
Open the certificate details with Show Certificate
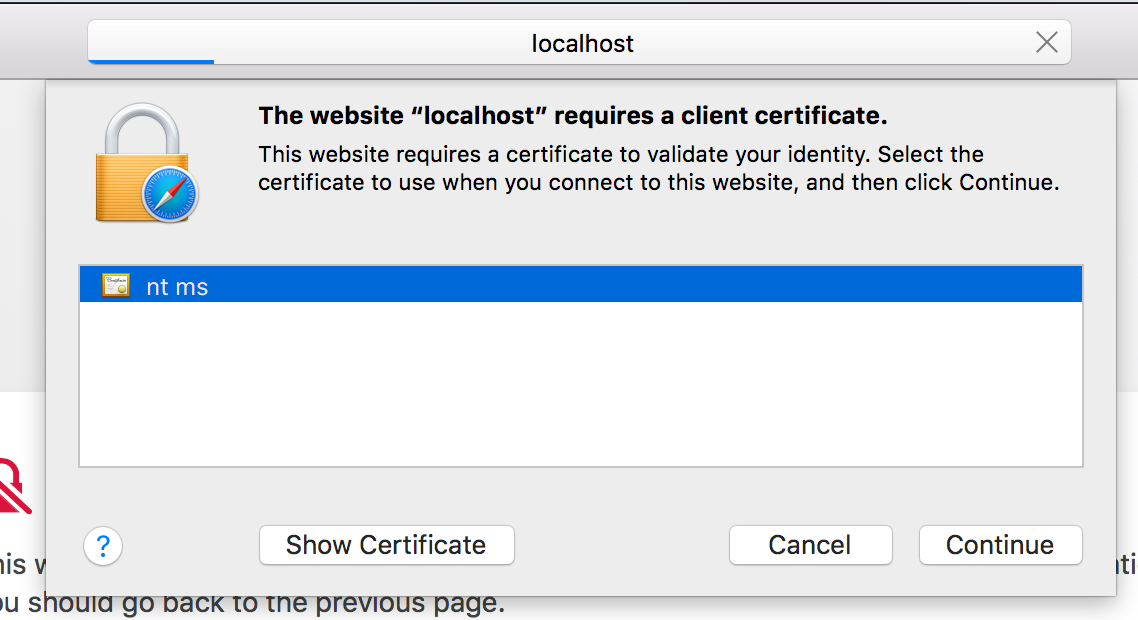coord(386,545)
